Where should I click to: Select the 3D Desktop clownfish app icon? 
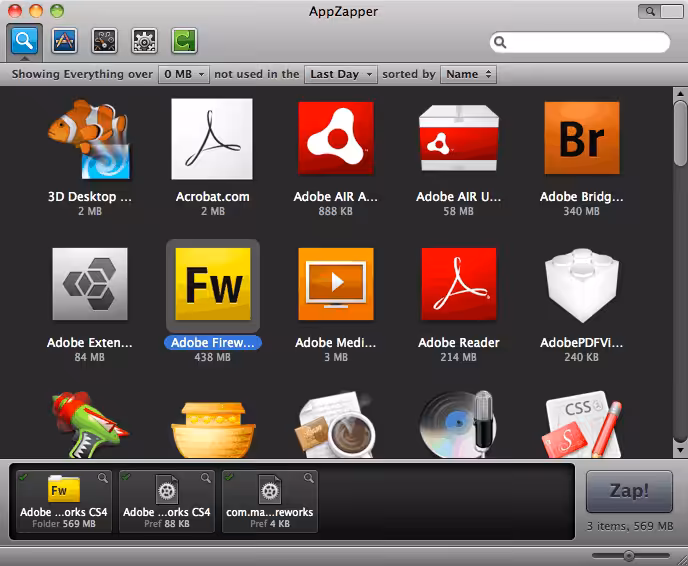[x=89, y=141]
